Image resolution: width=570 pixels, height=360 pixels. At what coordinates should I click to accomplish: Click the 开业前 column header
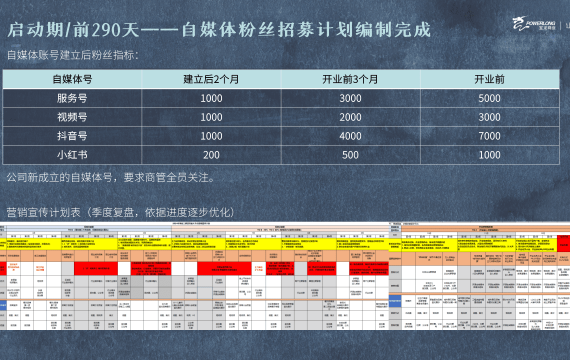490,79
